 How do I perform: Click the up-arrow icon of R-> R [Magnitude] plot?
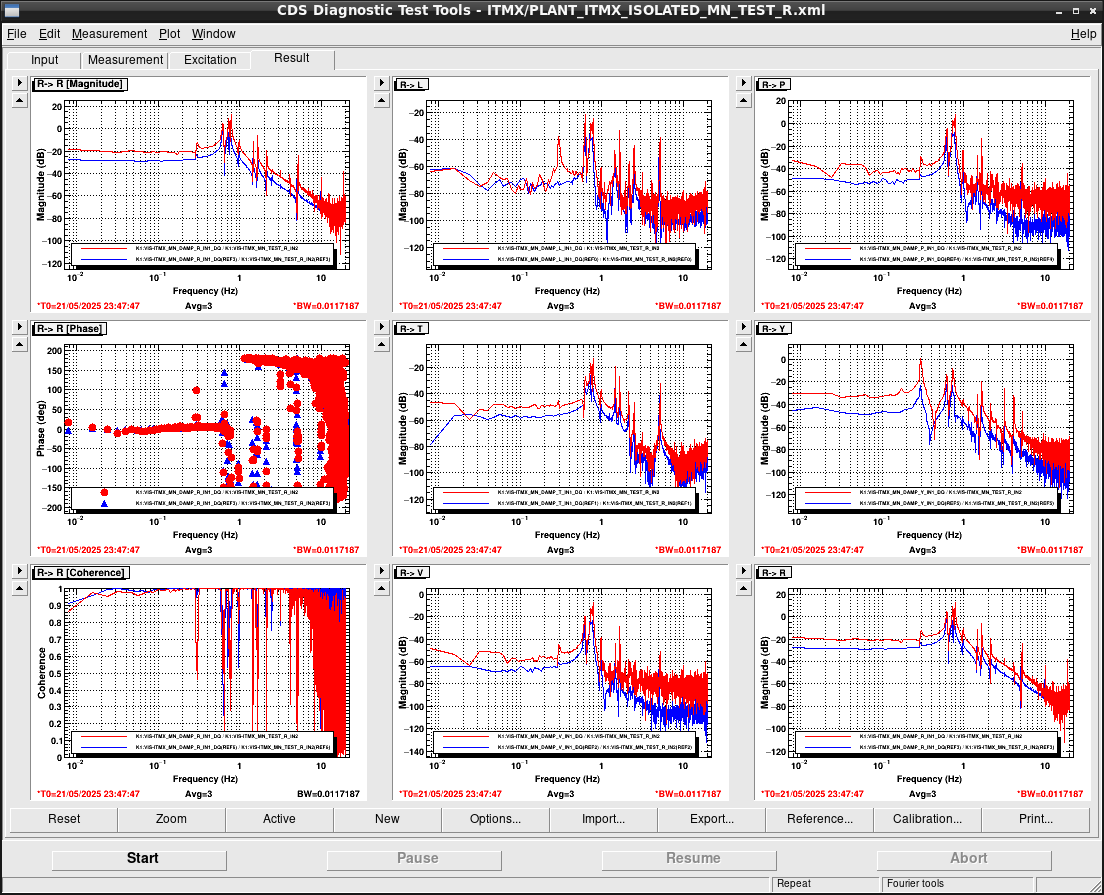coord(20,101)
